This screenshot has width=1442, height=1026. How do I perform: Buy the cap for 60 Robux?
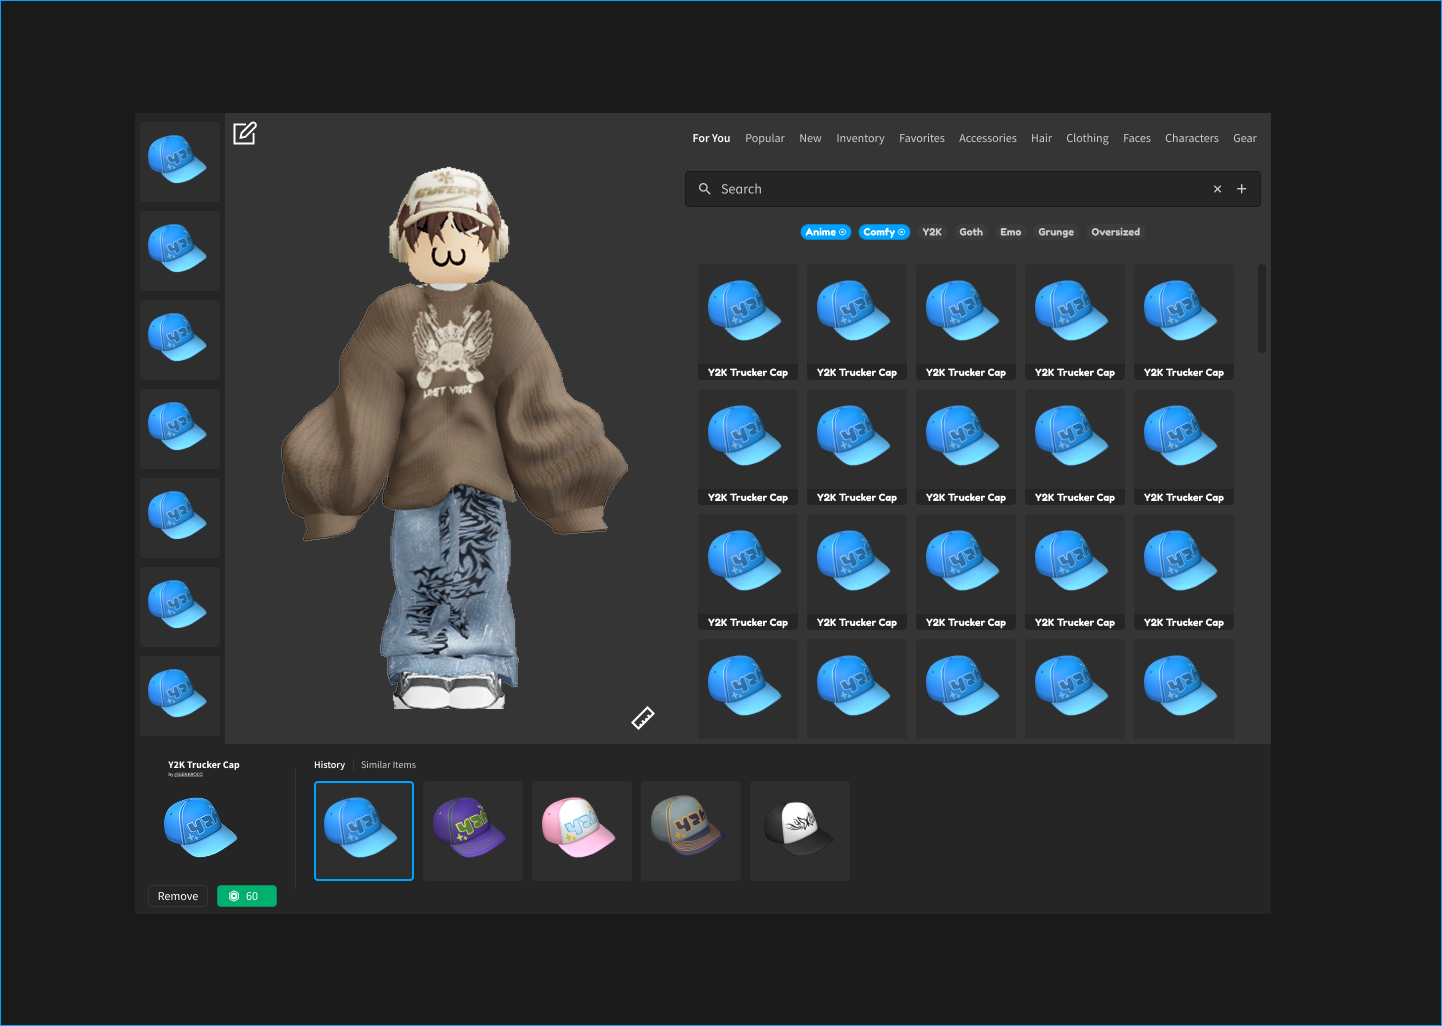[x=247, y=896]
